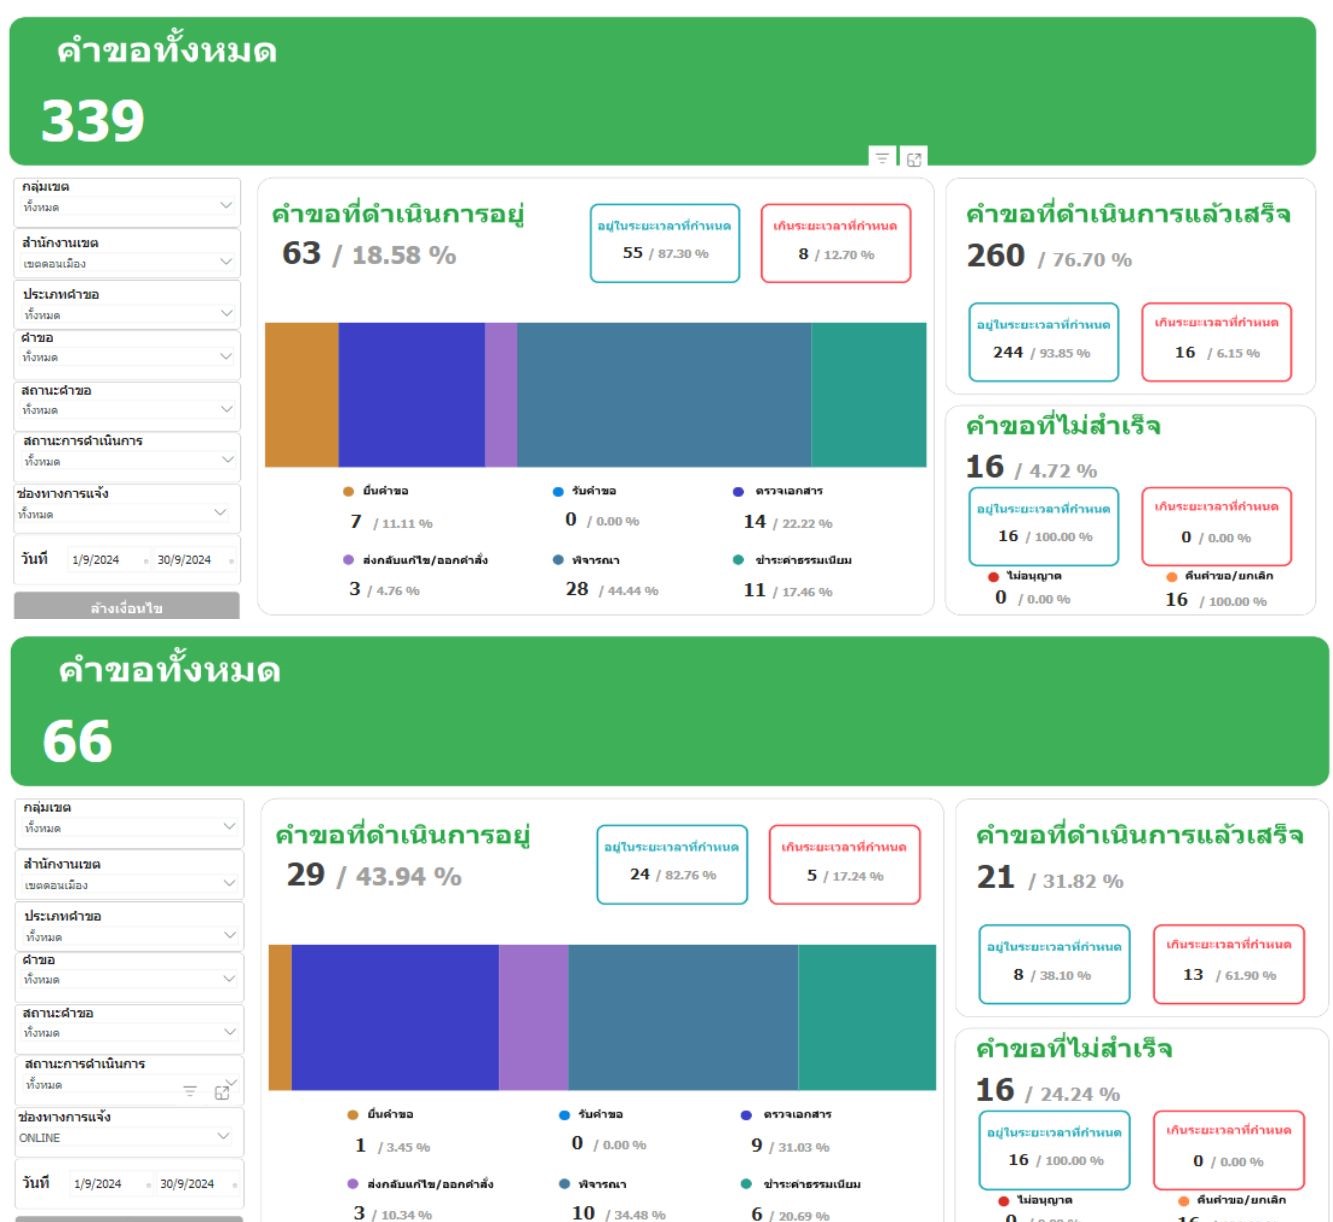The height and width of the screenshot is (1222, 1333).
Task: Click the overdue card showing 13 / 61.90 %
Action: 1228,964
